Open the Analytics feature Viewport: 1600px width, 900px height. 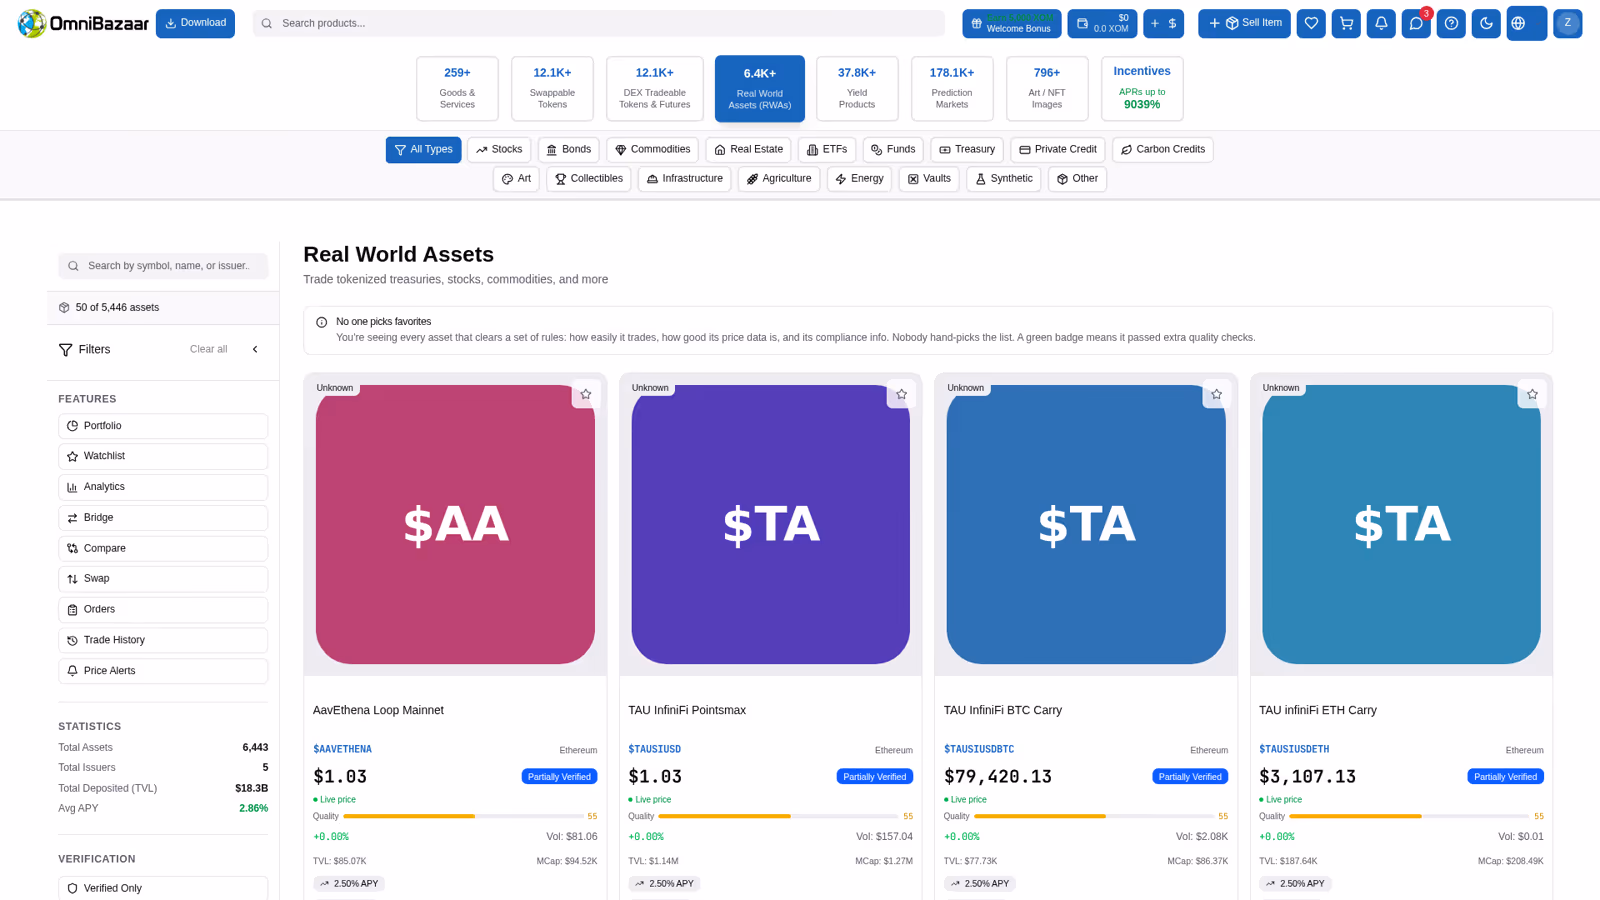[x=163, y=487]
